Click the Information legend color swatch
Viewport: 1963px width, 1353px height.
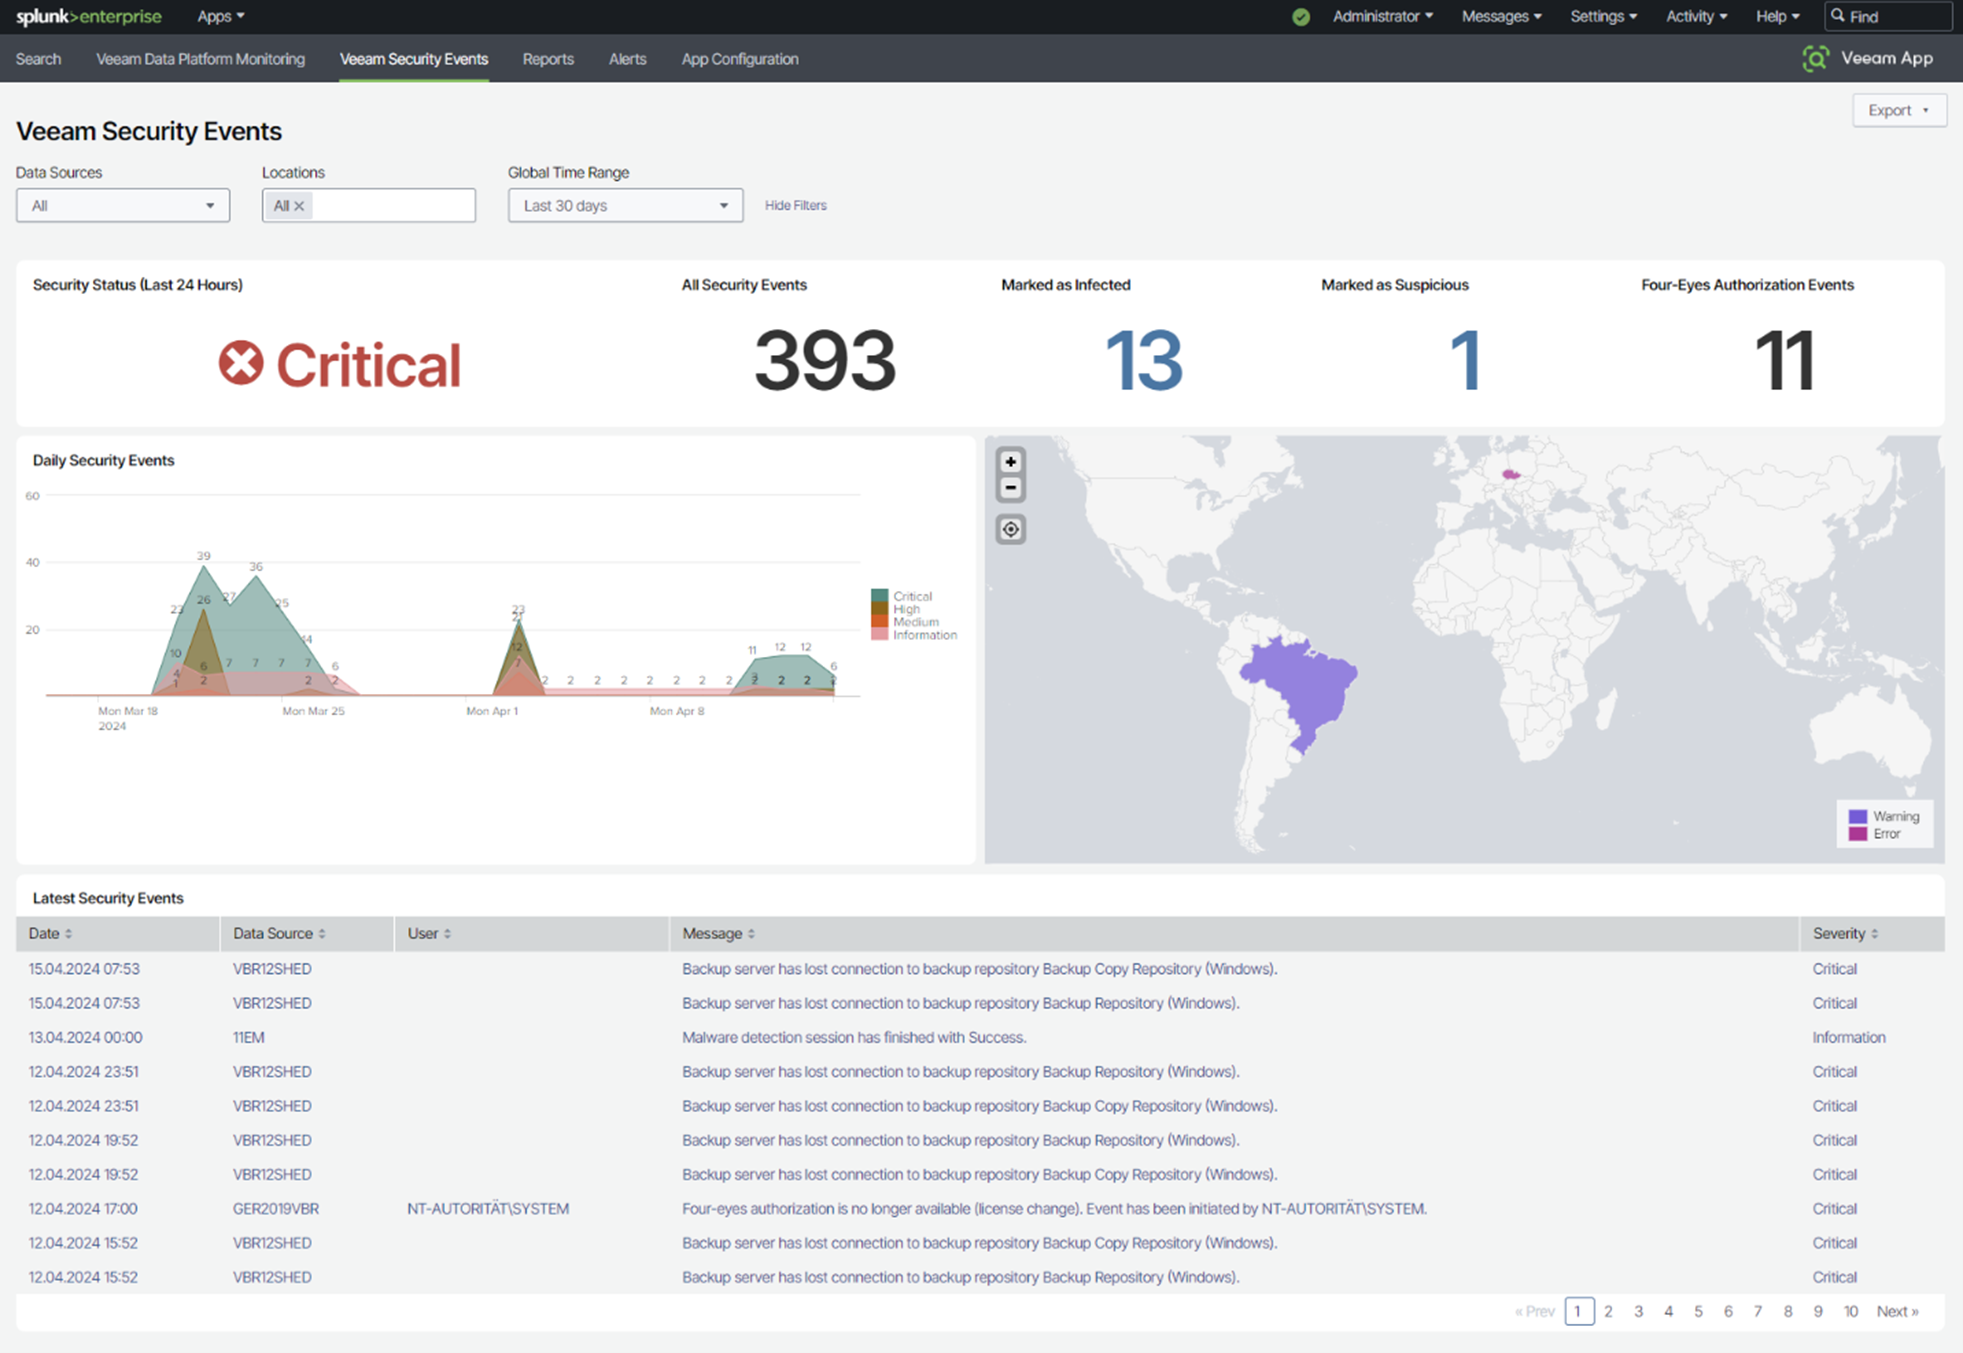pos(879,635)
